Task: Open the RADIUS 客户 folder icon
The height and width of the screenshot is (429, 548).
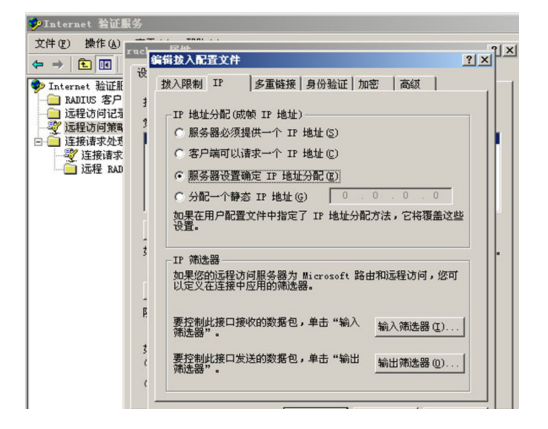Action: 53,100
